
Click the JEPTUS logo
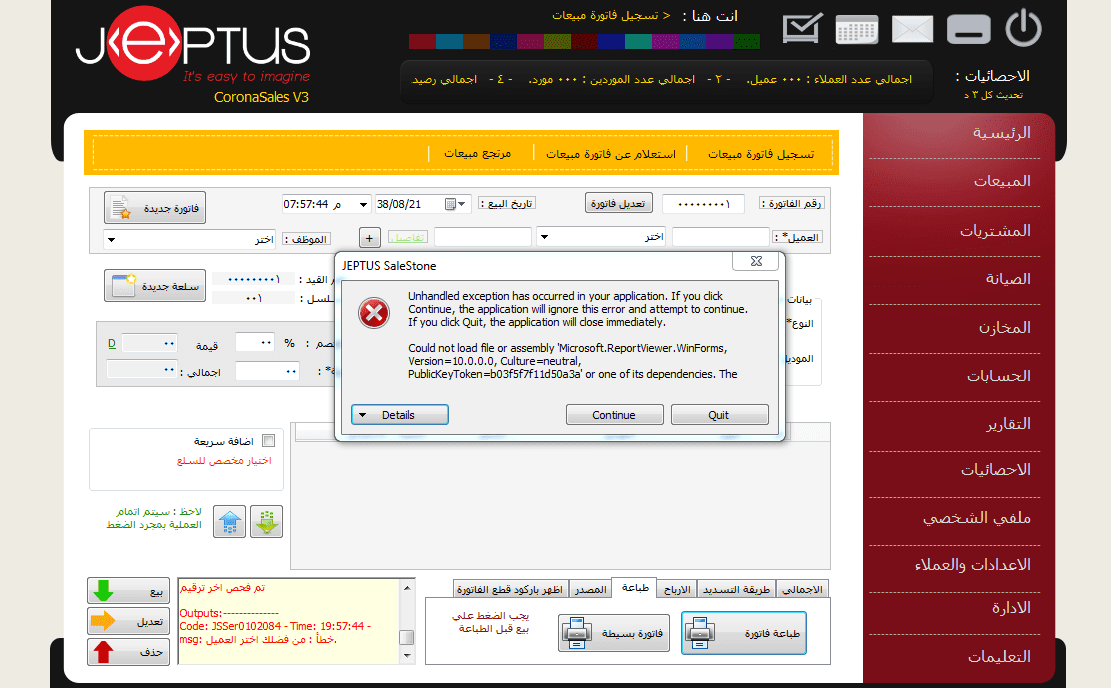pos(193,45)
